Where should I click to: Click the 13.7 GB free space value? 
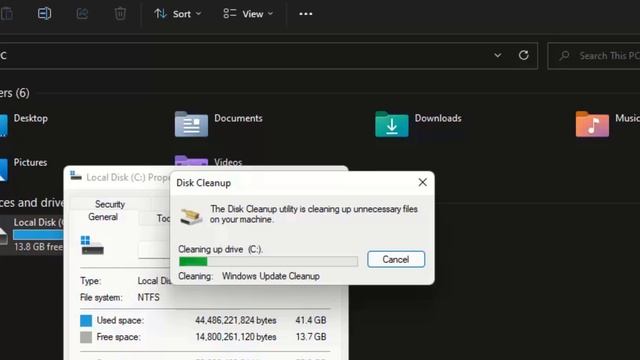click(311, 337)
